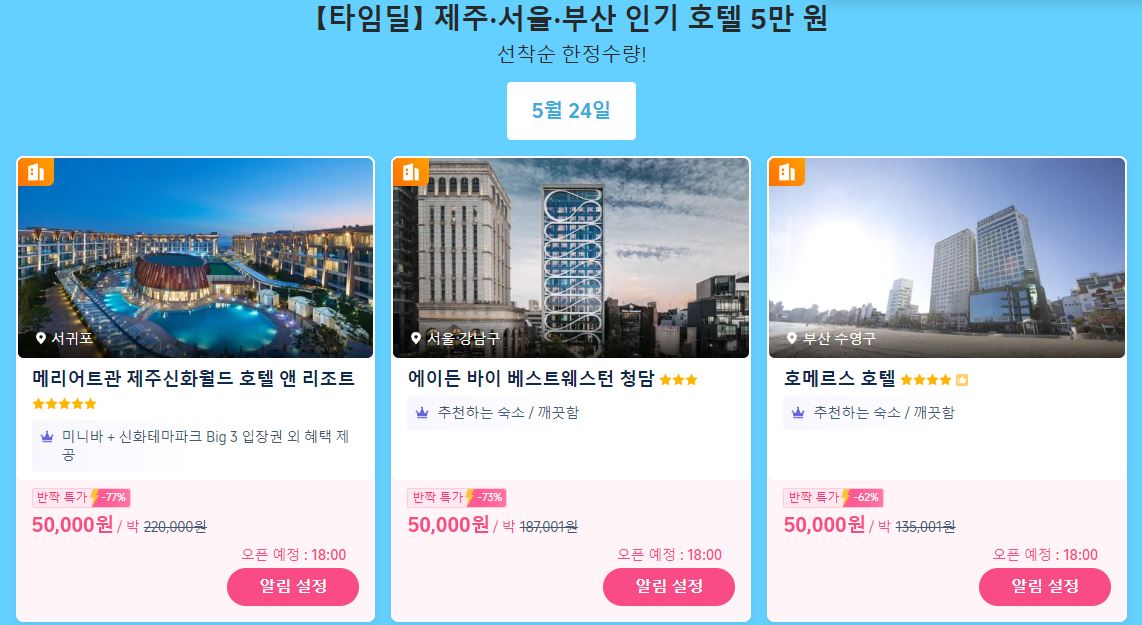Click the orange building icon on Homers Hotel card
The image size is (1142, 625).
click(787, 172)
